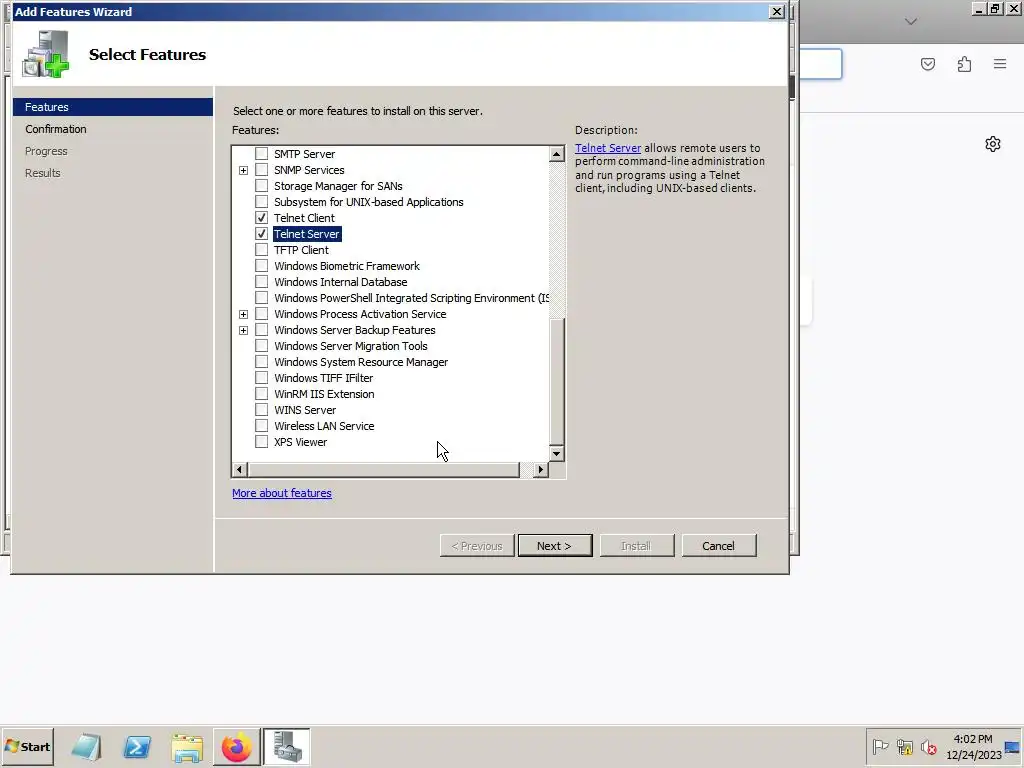Screen dimensions: 1024x768
Task: Click the network tray icon
Action: click(x=904, y=746)
